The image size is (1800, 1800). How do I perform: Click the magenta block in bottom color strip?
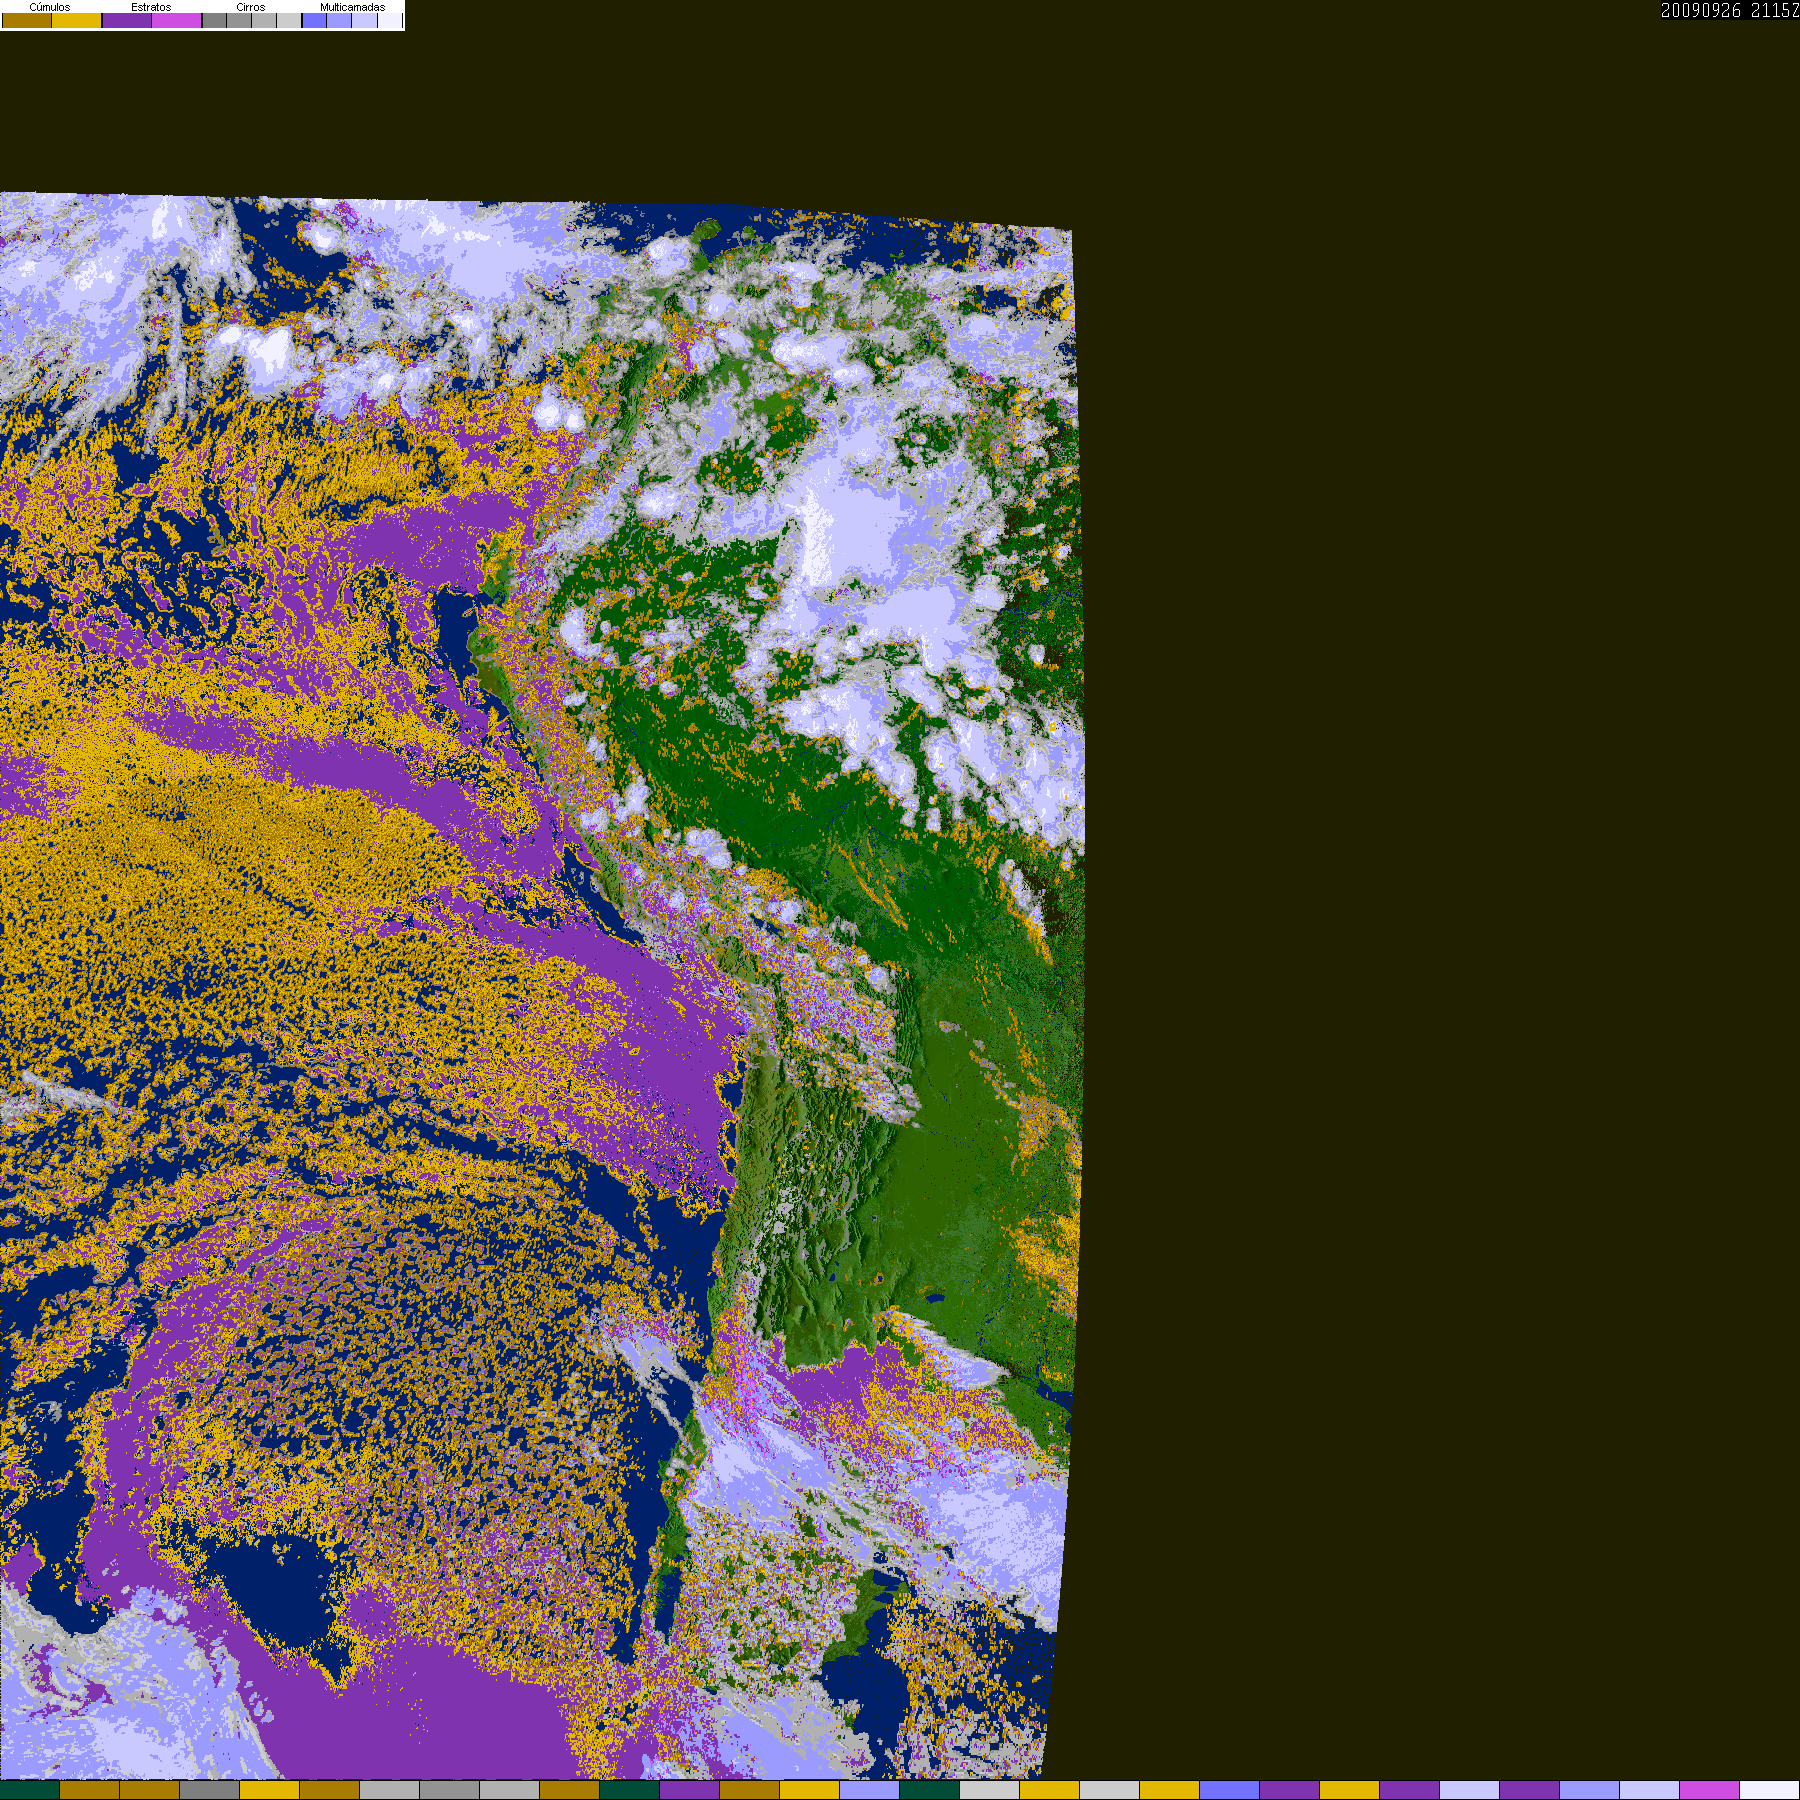click(x=1709, y=1790)
